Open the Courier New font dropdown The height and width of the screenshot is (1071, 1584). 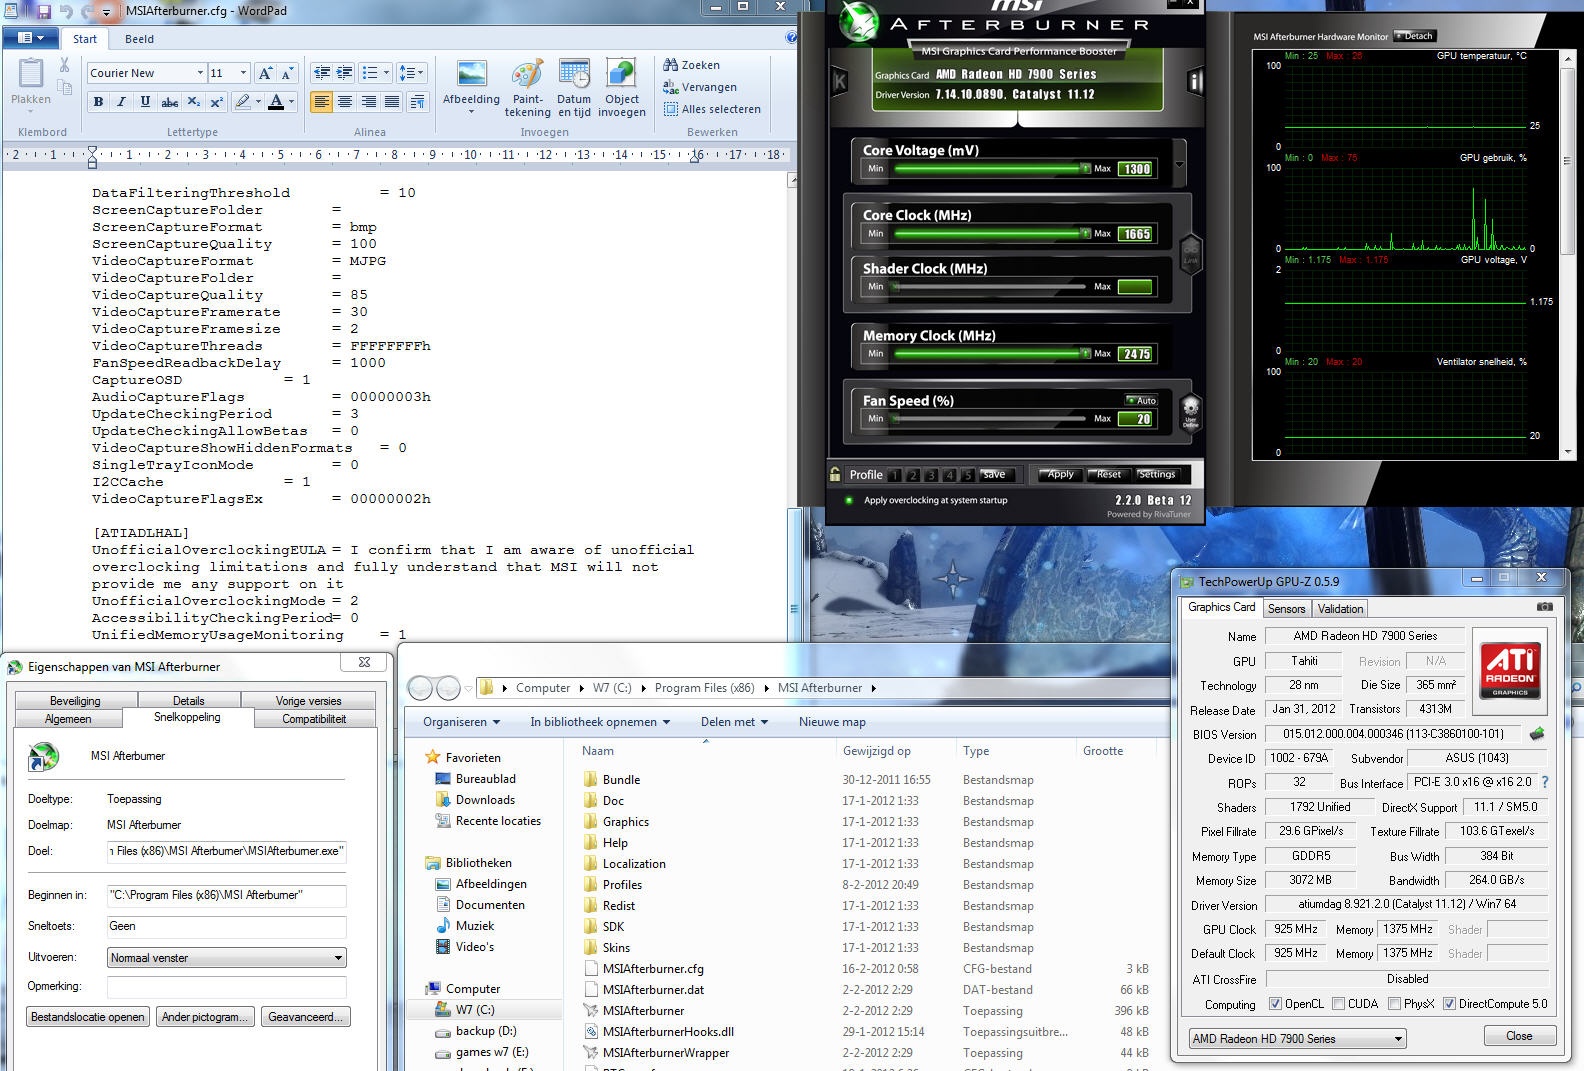pos(200,73)
